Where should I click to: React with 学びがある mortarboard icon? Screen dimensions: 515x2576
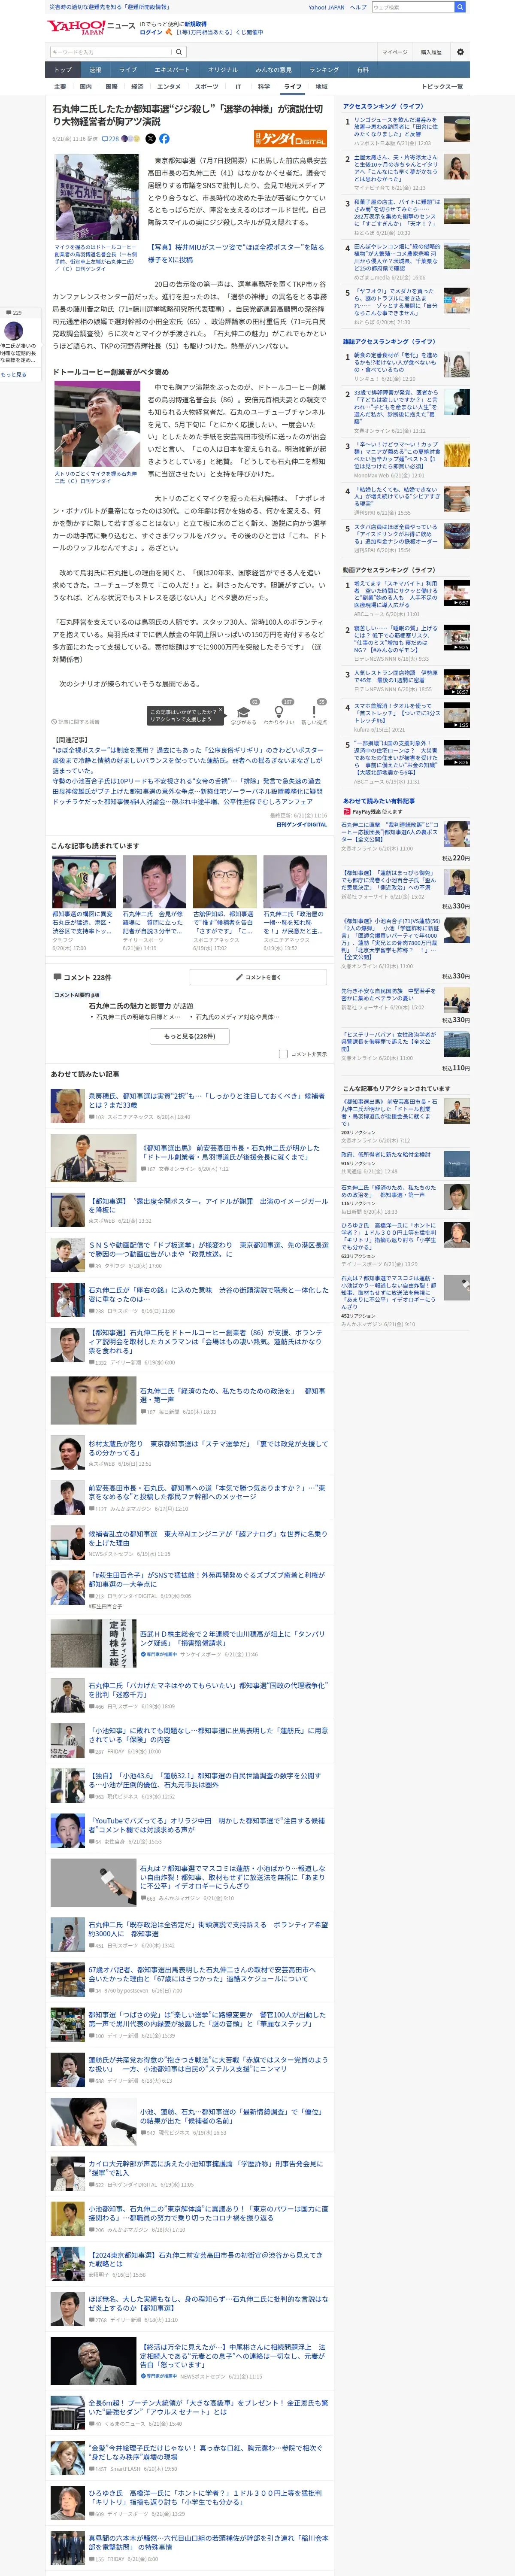[x=243, y=712]
